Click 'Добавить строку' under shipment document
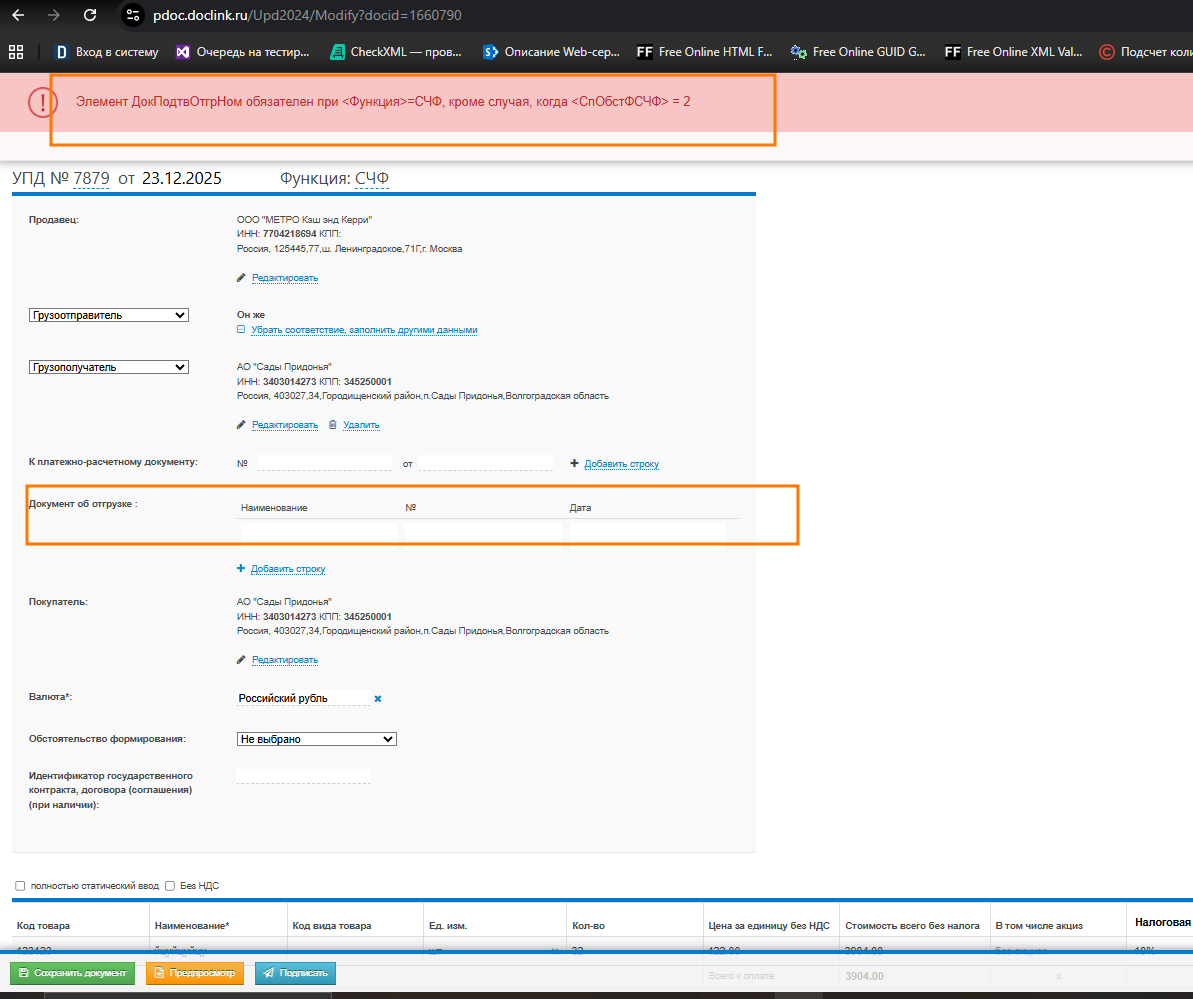The width and height of the screenshot is (1193, 999). coord(288,569)
